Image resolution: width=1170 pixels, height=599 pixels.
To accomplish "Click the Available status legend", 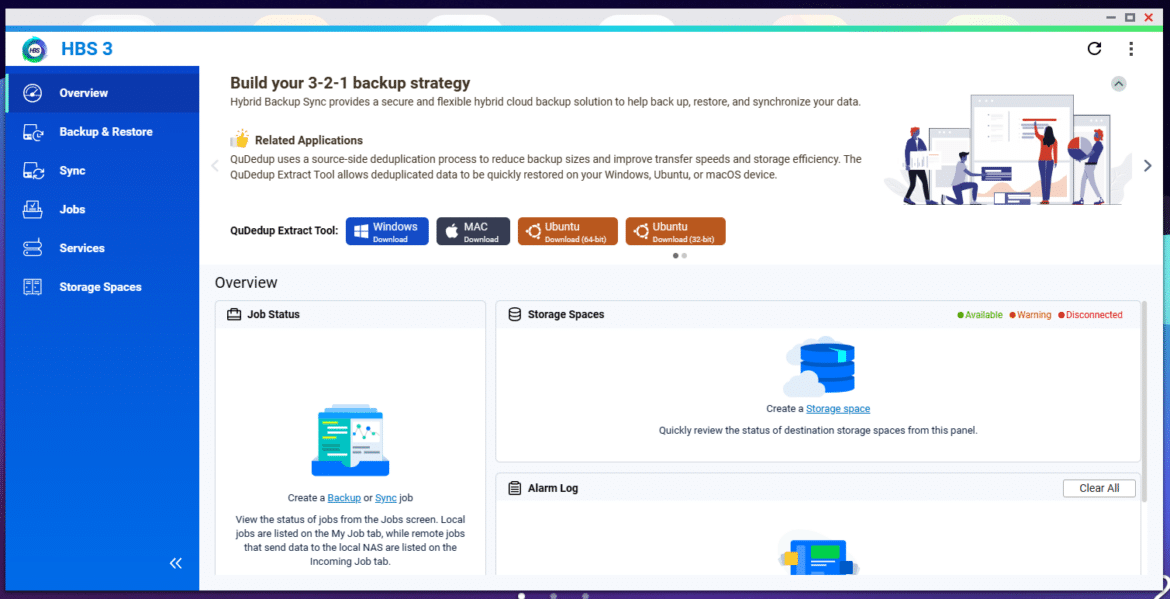I will (980, 315).
